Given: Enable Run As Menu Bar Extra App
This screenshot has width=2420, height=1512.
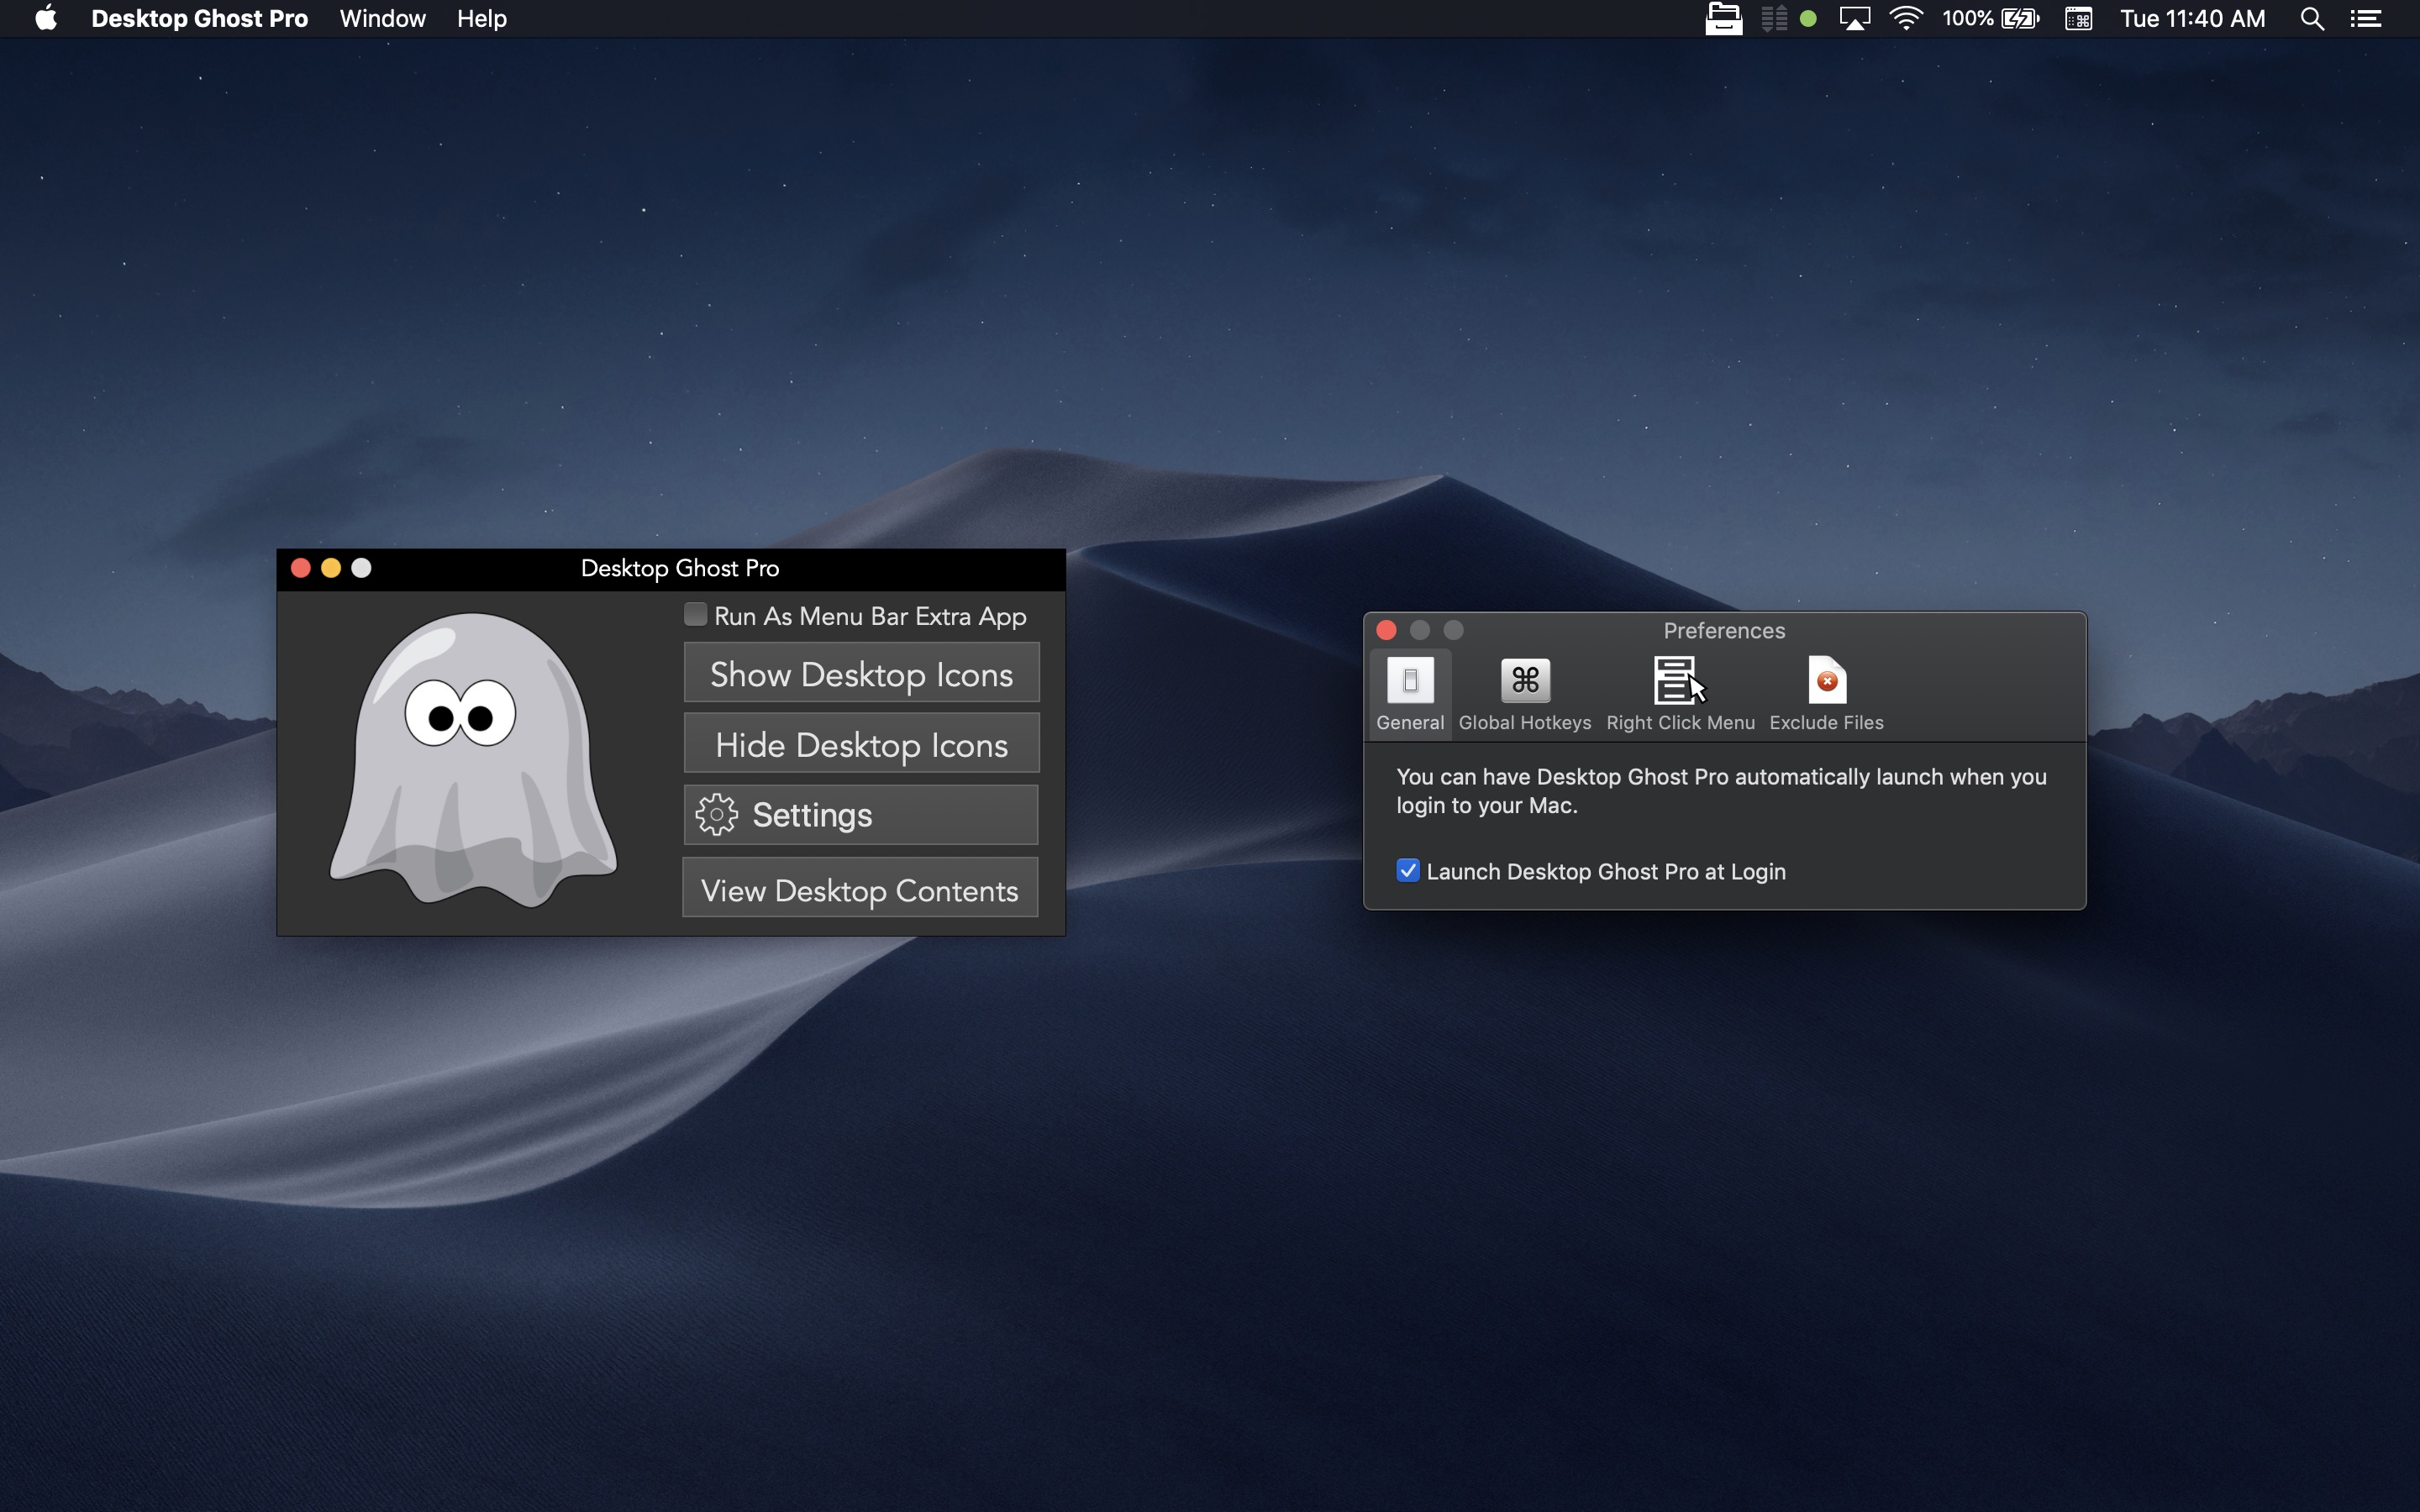Looking at the screenshot, I should (x=693, y=615).
